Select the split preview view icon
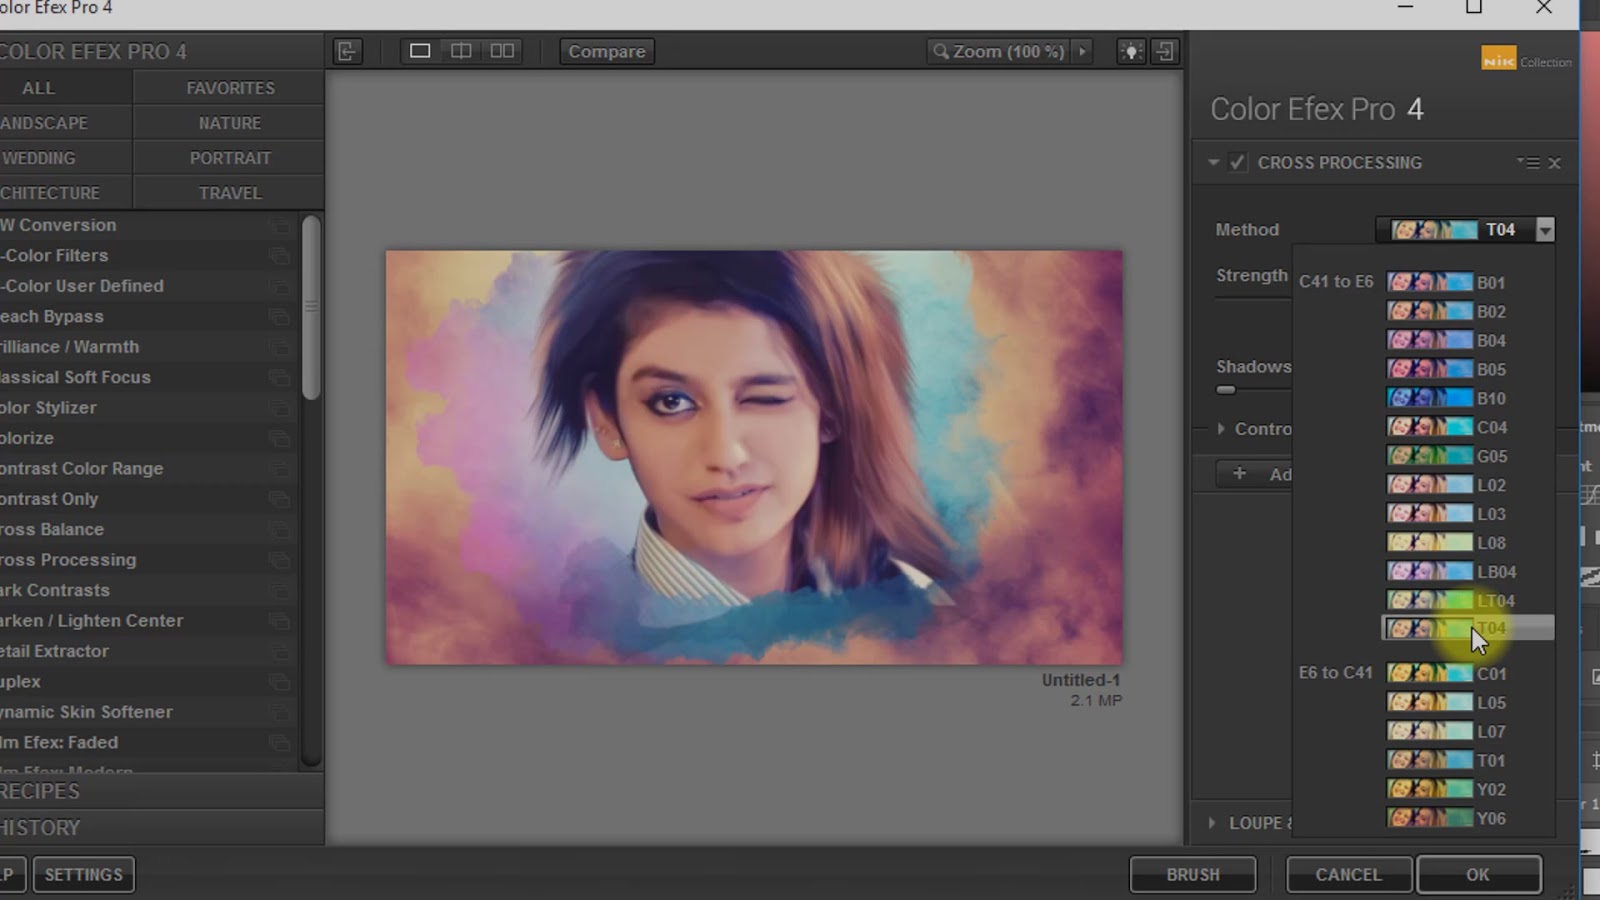The width and height of the screenshot is (1600, 900). [460, 50]
